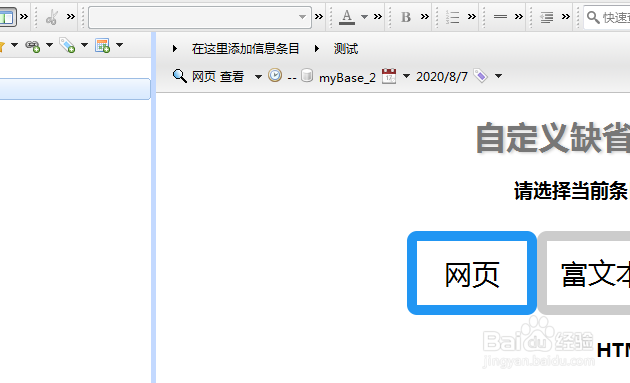The height and width of the screenshot is (383, 630).
Task: Expand overflow chevron after scissors icon
Action: [71, 17]
